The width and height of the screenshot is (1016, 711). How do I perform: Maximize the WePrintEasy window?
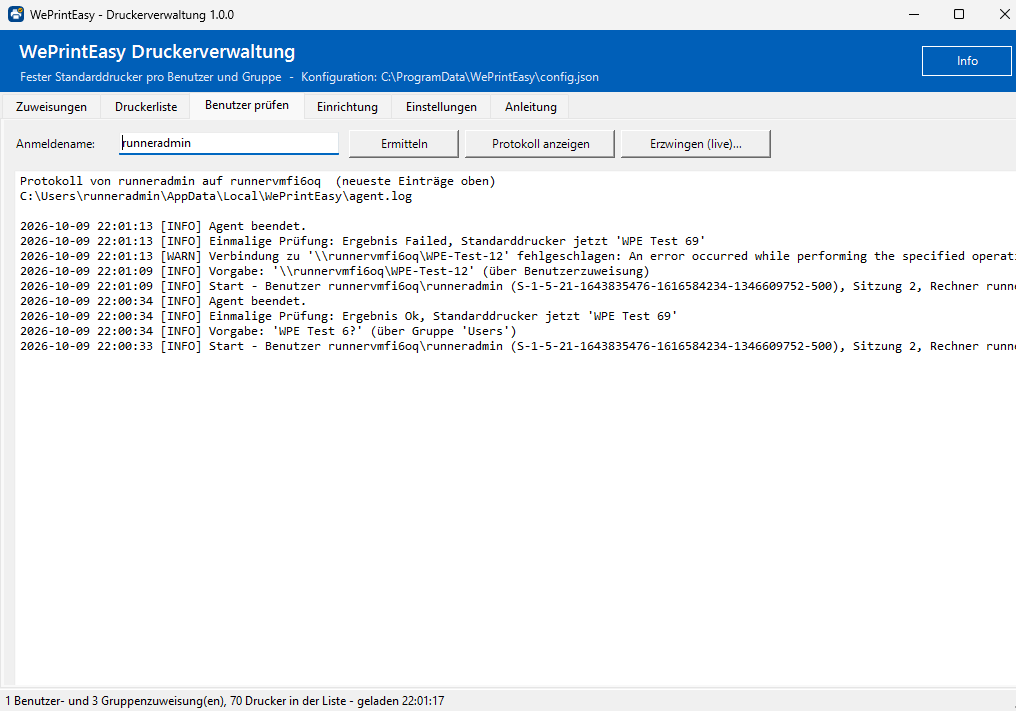coord(959,14)
